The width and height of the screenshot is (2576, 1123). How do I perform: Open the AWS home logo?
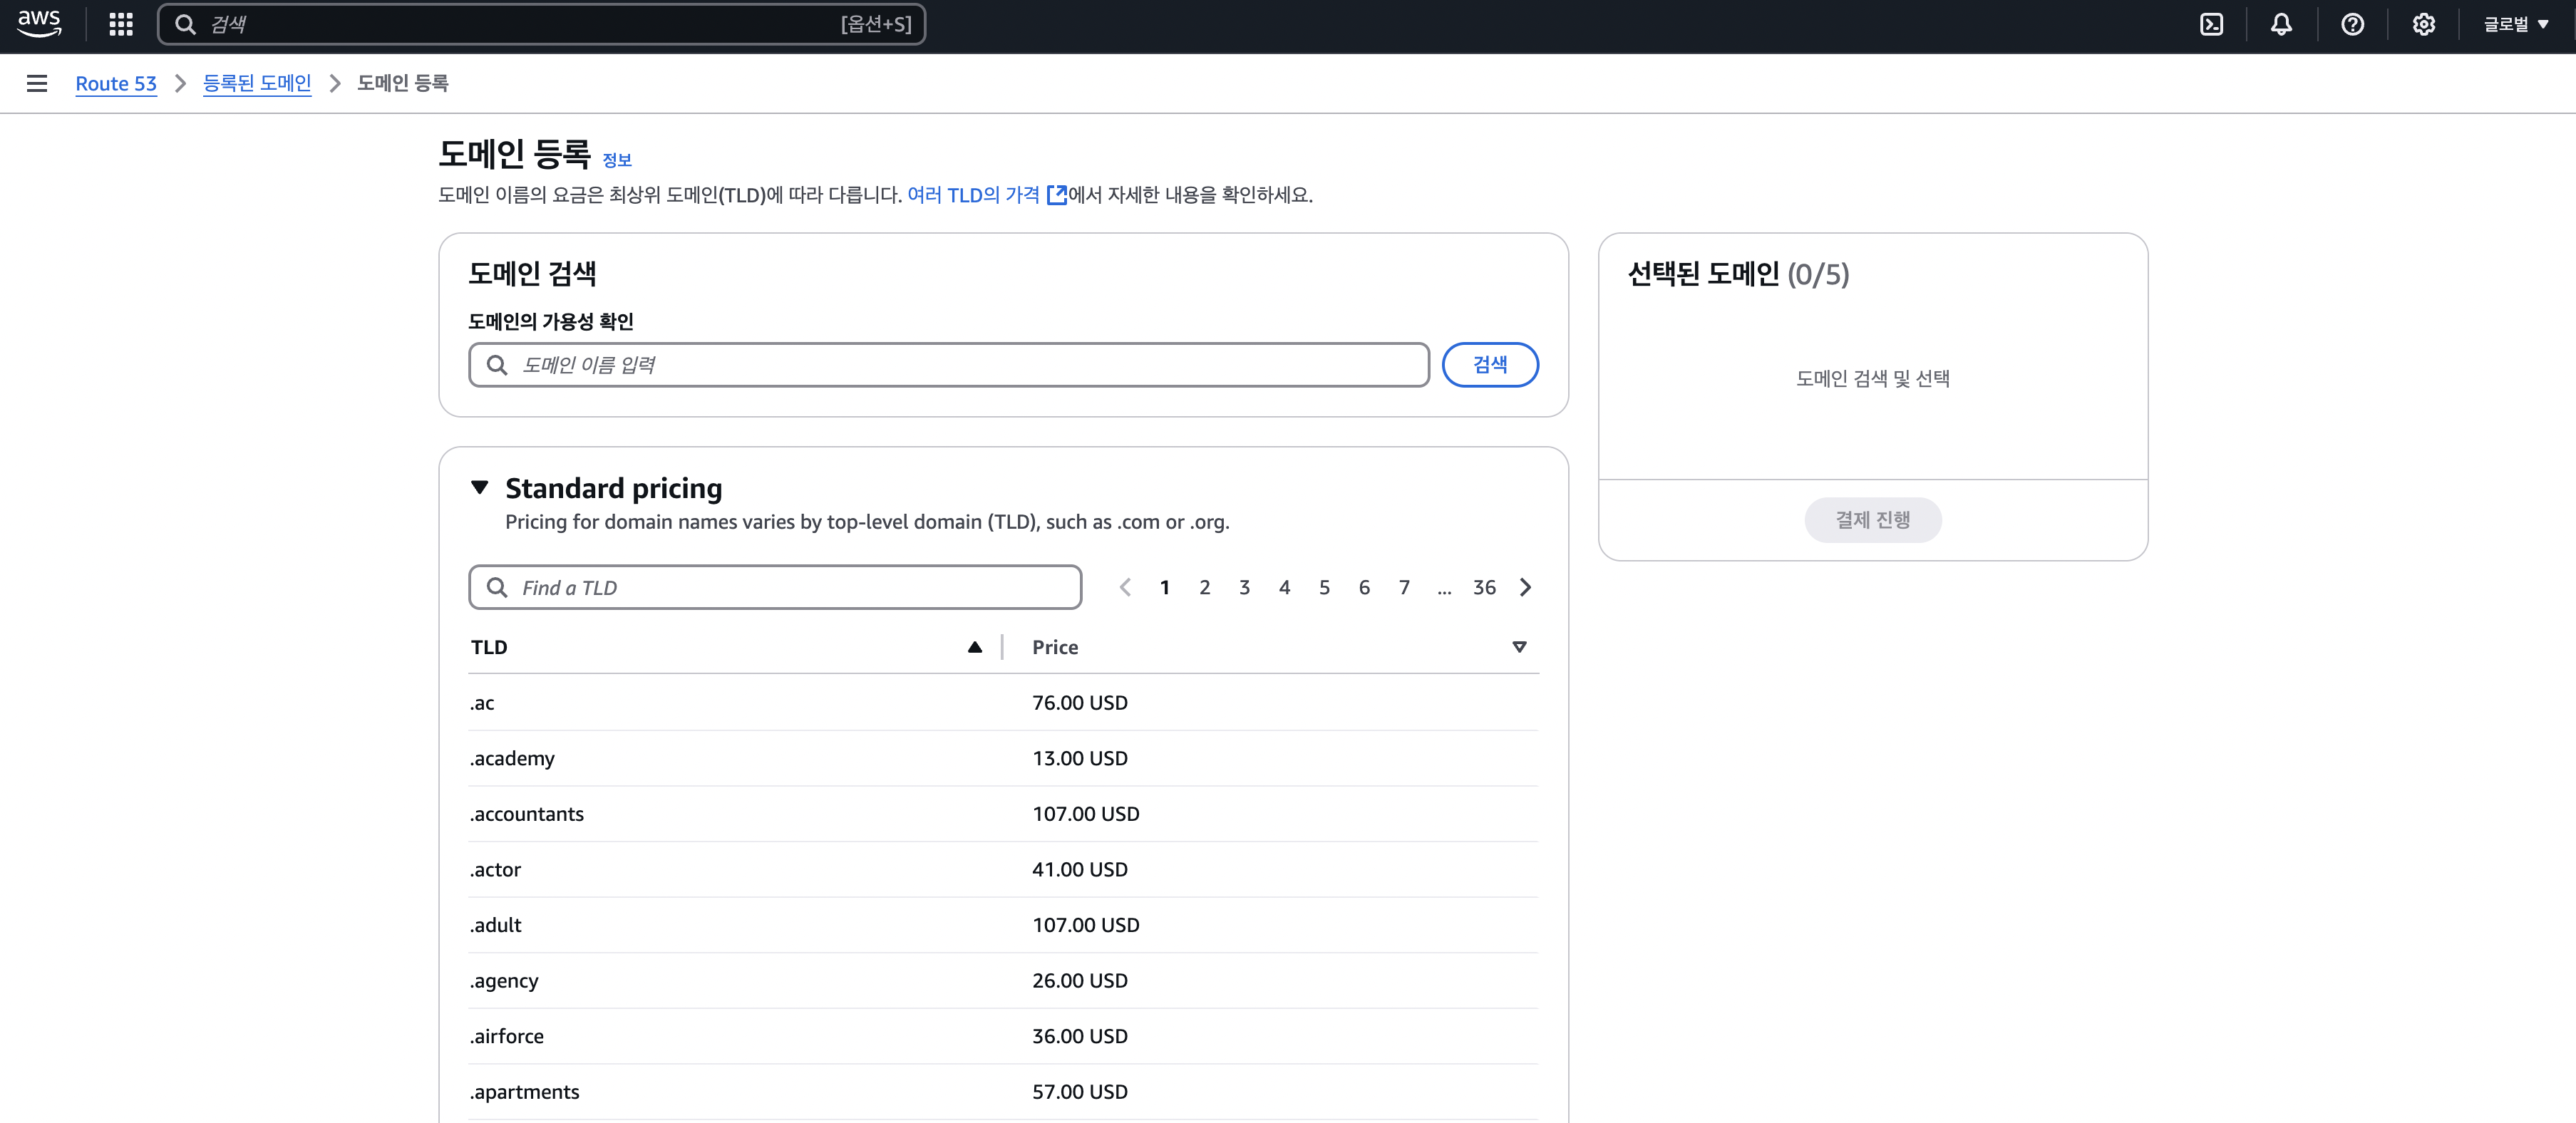click(x=39, y=24)
